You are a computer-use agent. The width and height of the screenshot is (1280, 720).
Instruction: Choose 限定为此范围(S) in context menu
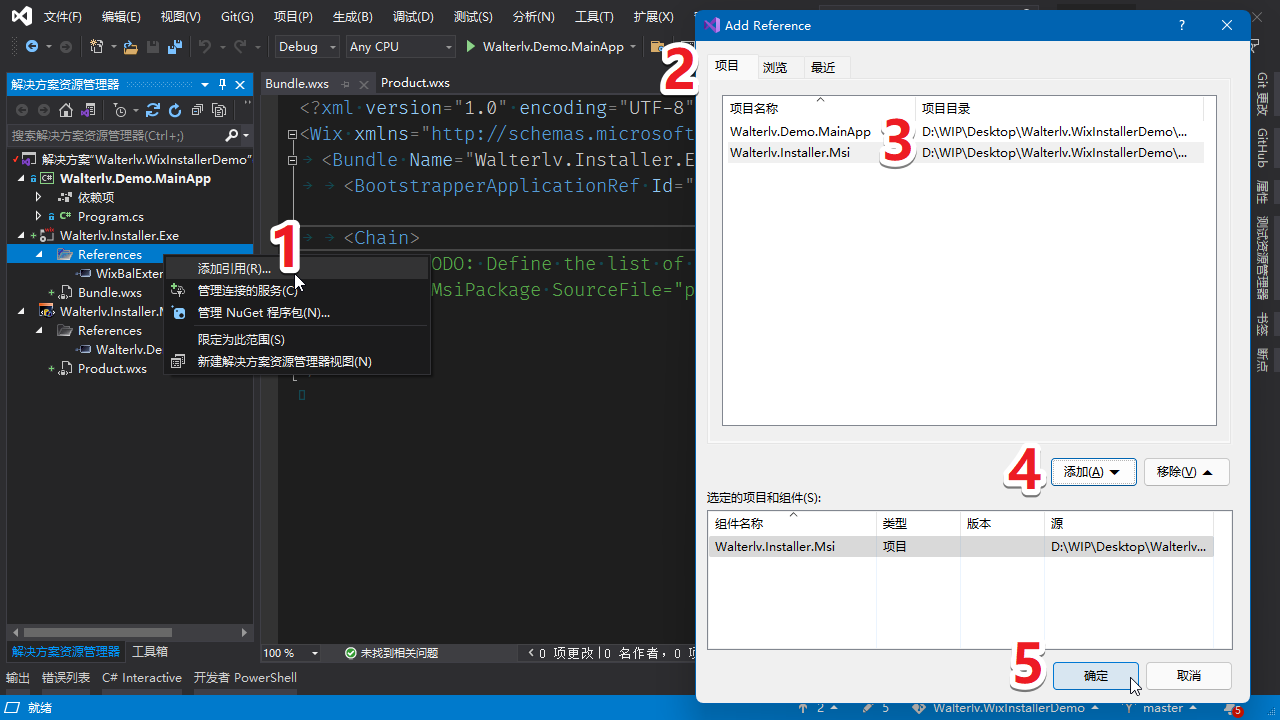297,340
